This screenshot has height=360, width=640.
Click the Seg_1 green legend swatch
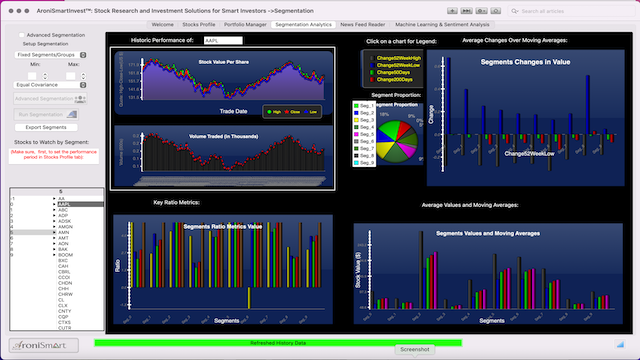pos(356,106)
